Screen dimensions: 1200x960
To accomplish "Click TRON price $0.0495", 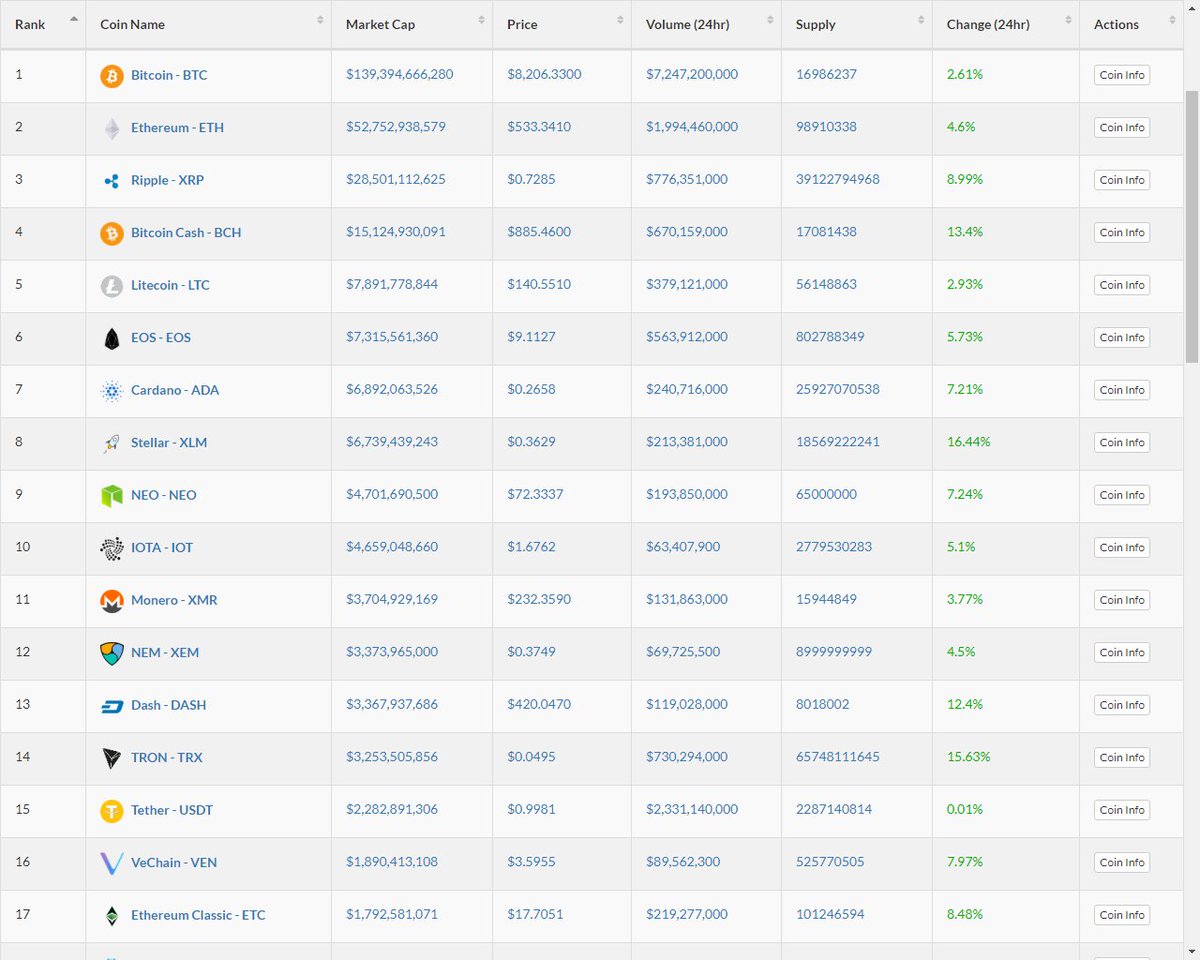I will coord(531,757).
